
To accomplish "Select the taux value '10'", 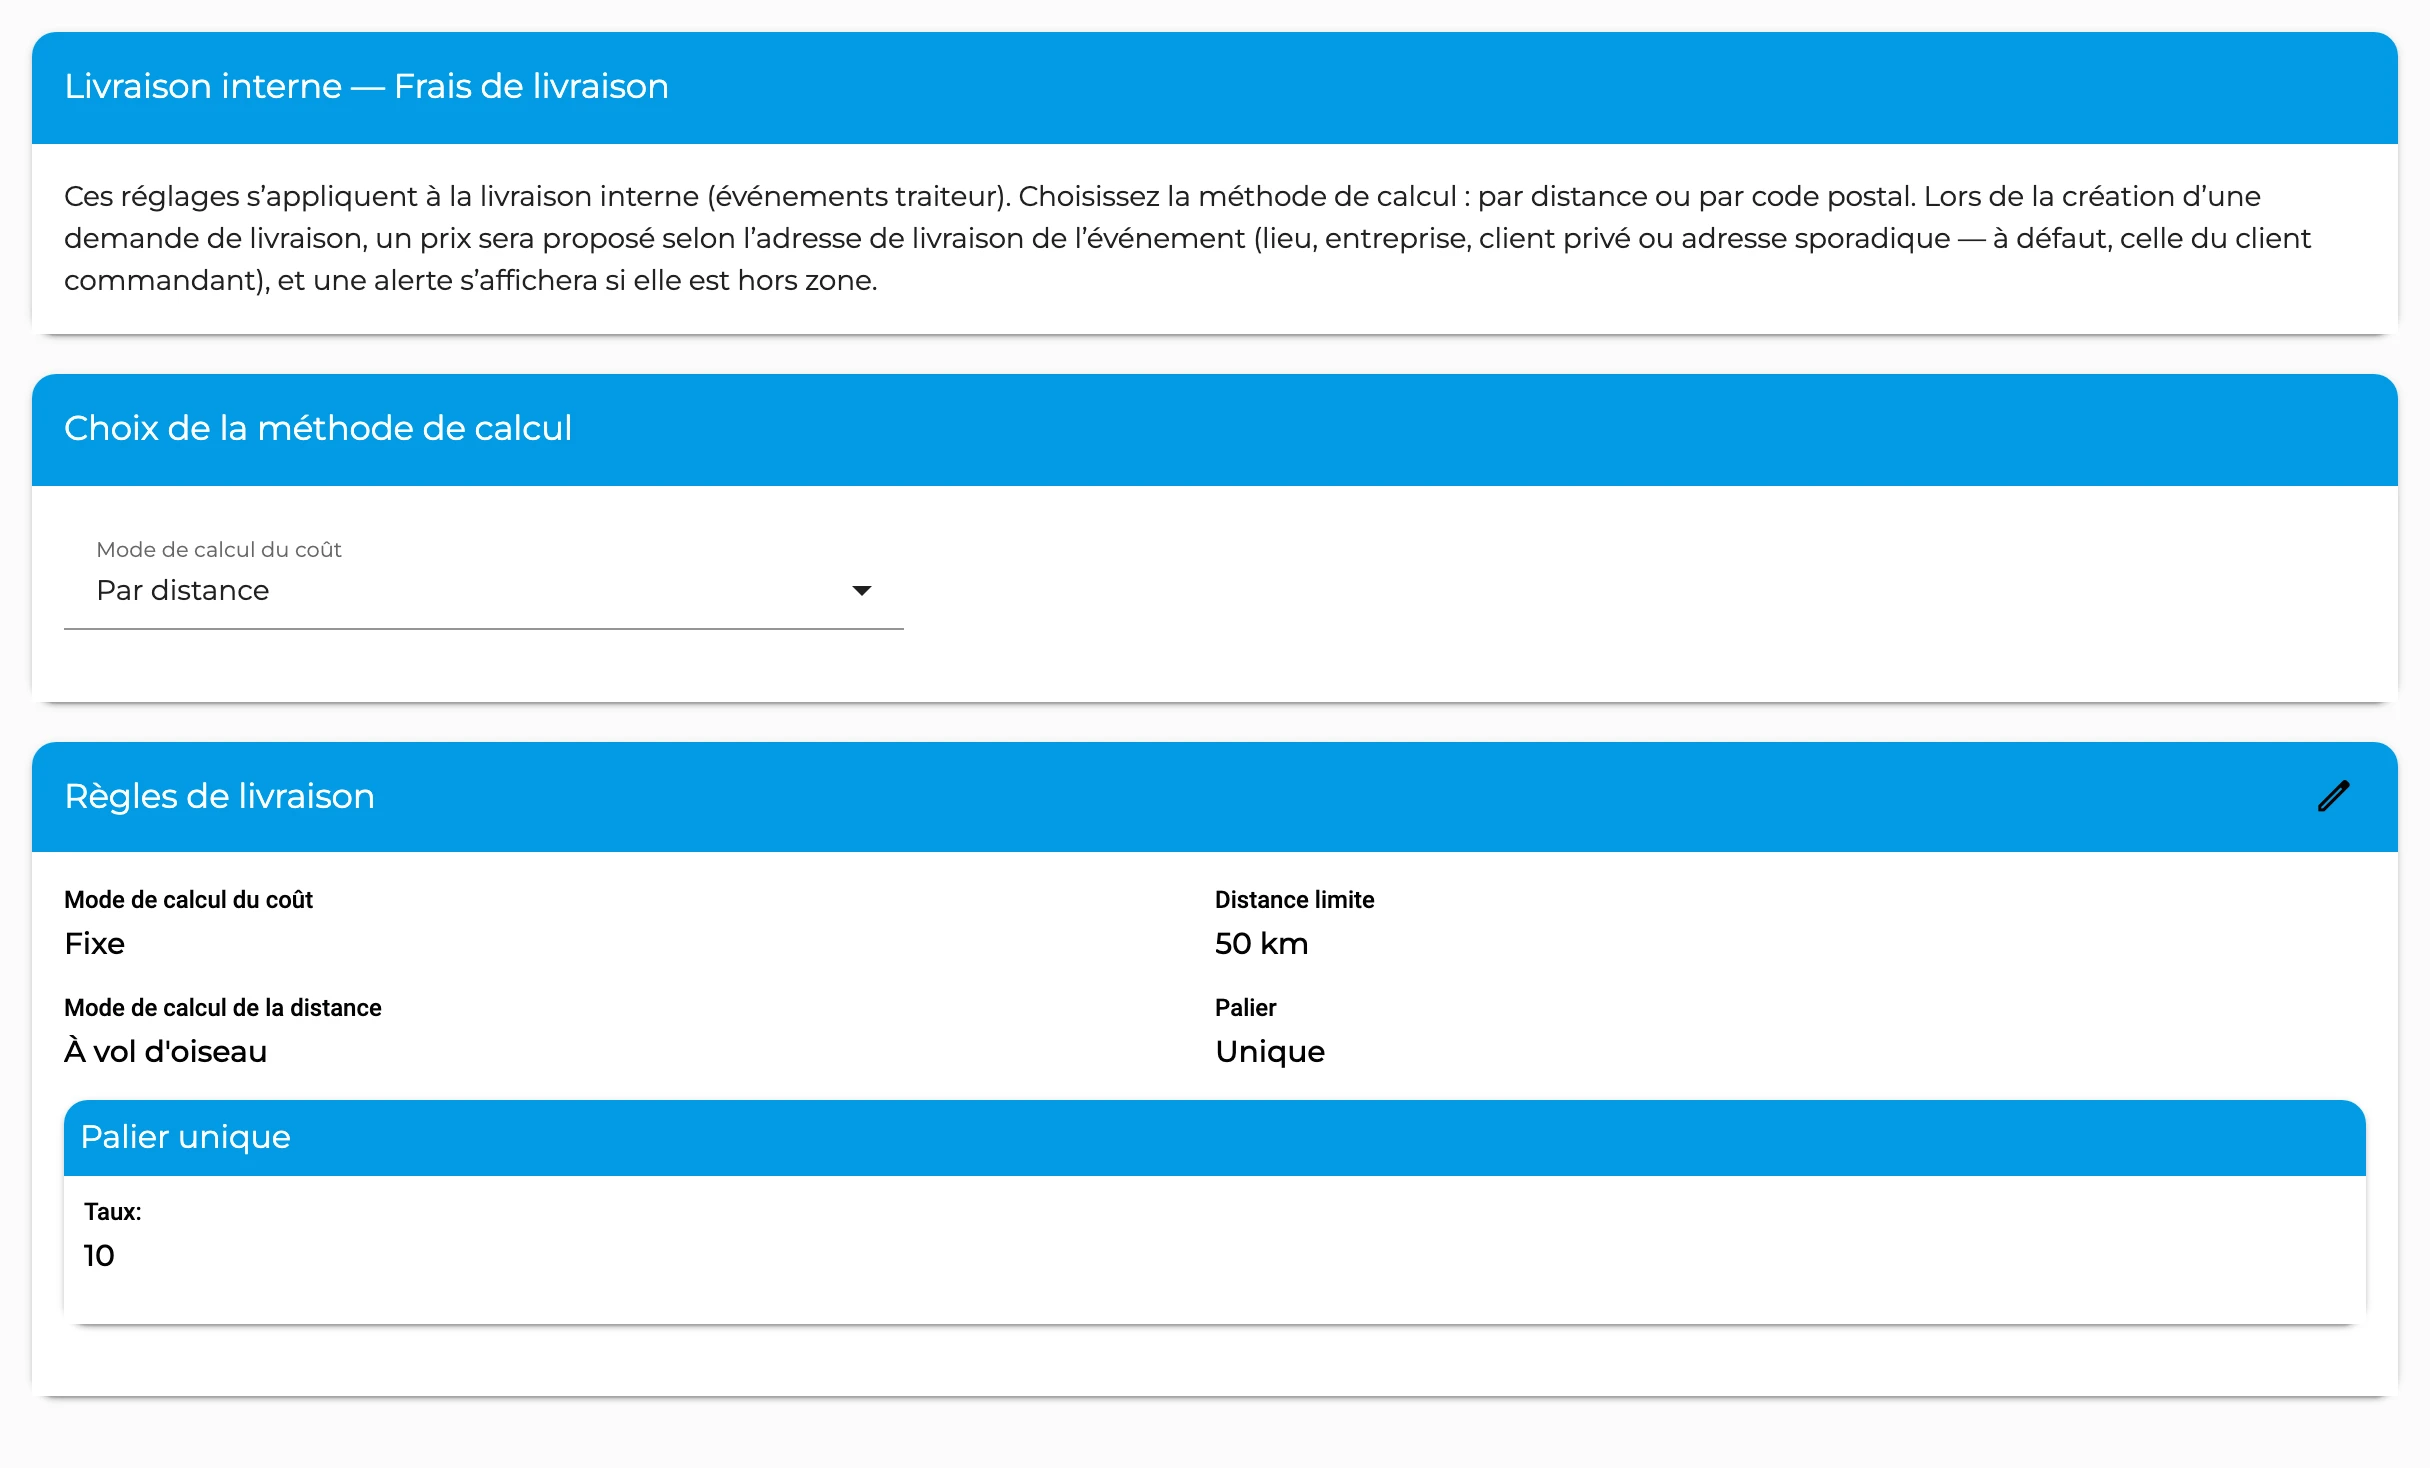I will pos(99,1256).
